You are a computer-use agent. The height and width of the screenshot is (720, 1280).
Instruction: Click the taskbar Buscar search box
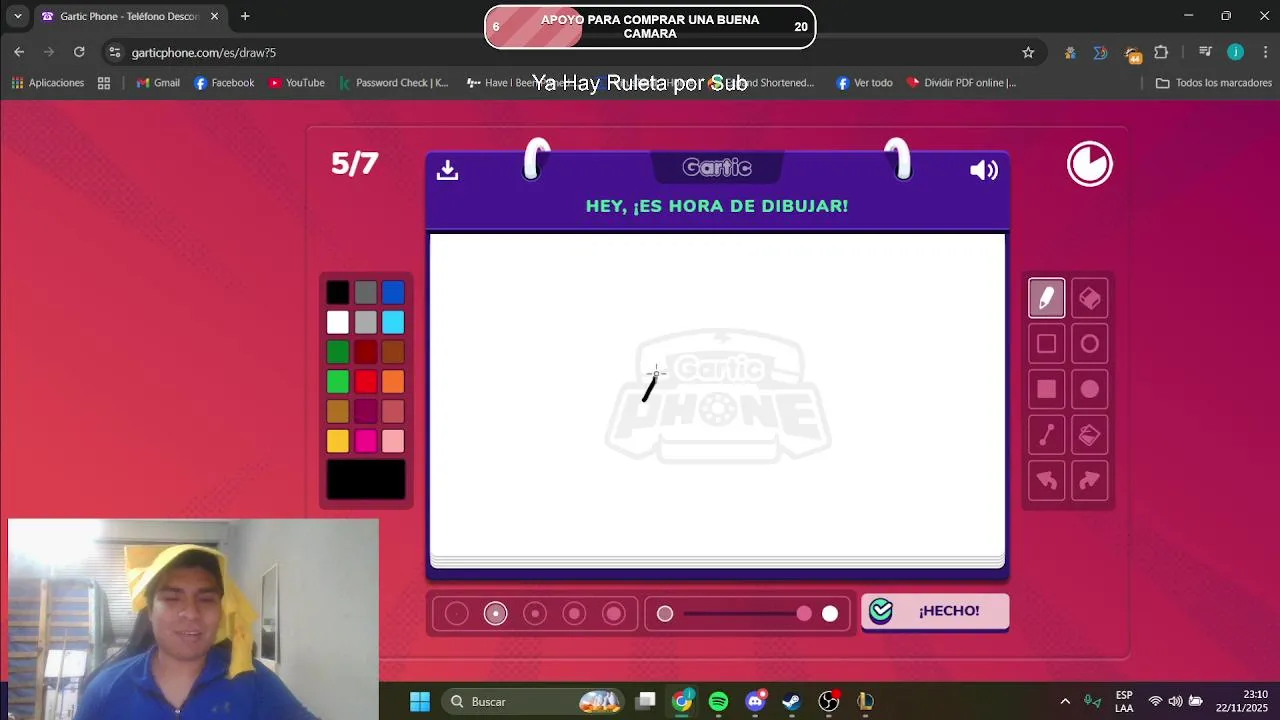[x=534, y=702]
